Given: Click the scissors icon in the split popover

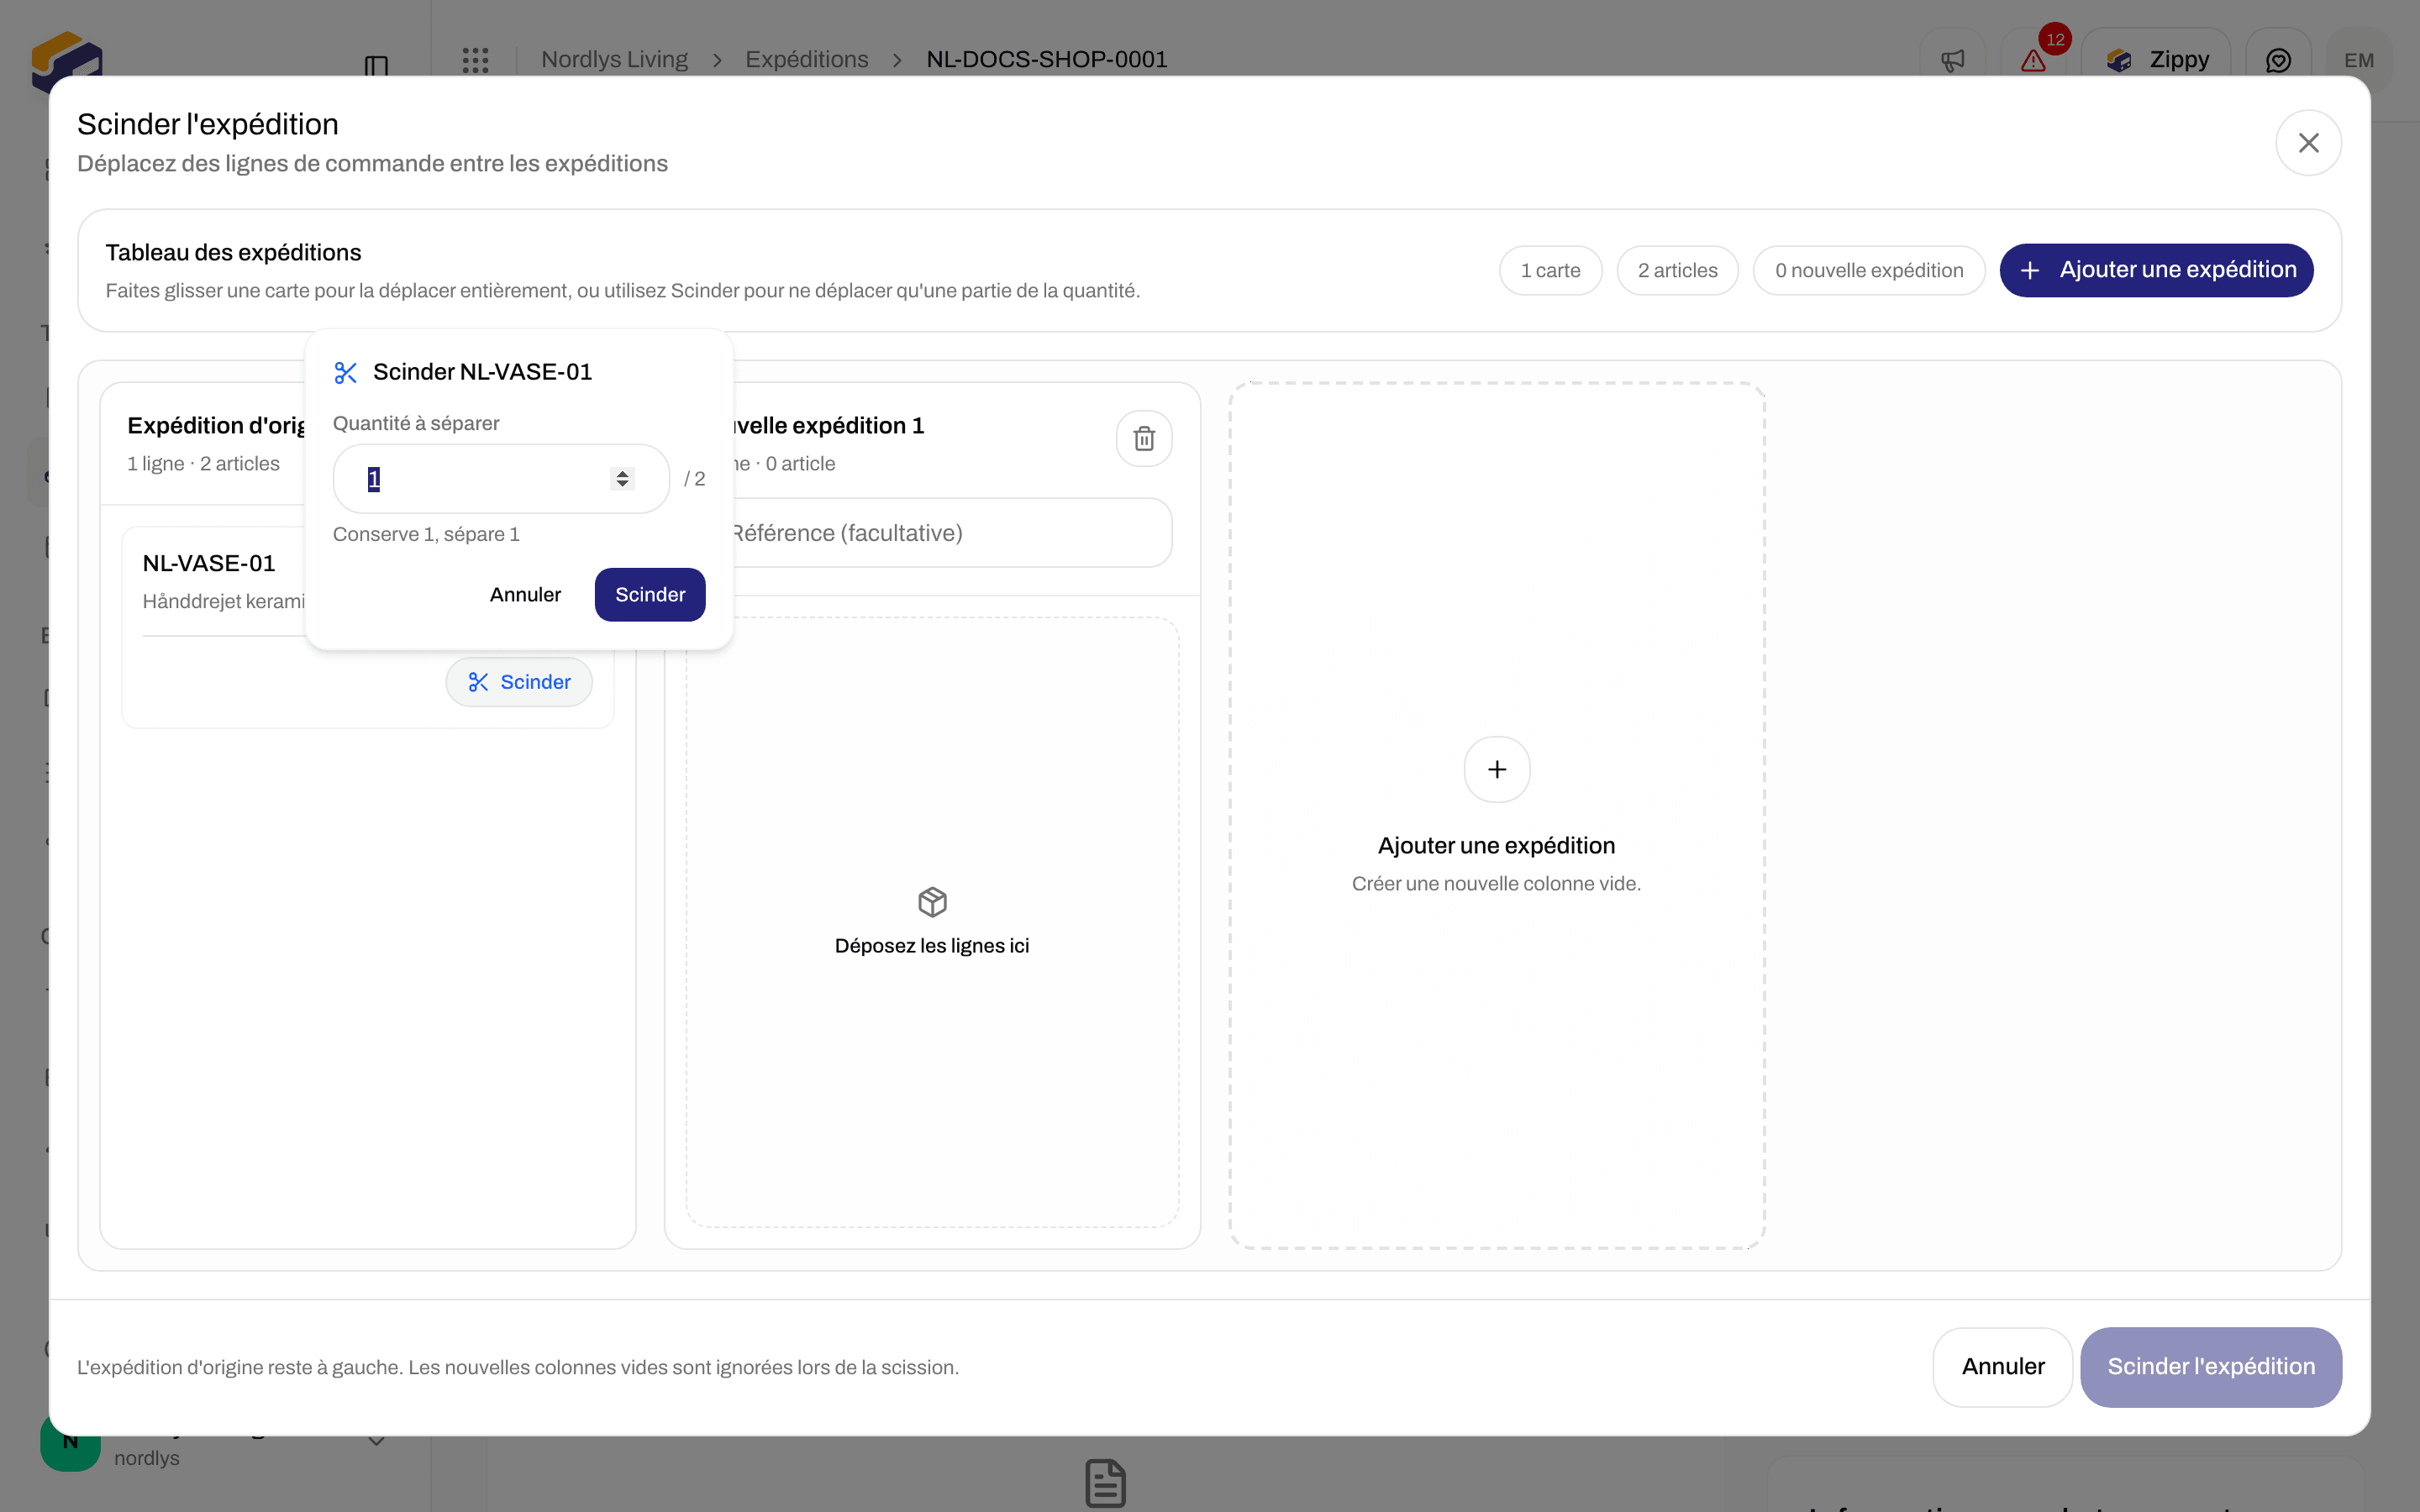Looking at the screenshot, I should (346, 373).
